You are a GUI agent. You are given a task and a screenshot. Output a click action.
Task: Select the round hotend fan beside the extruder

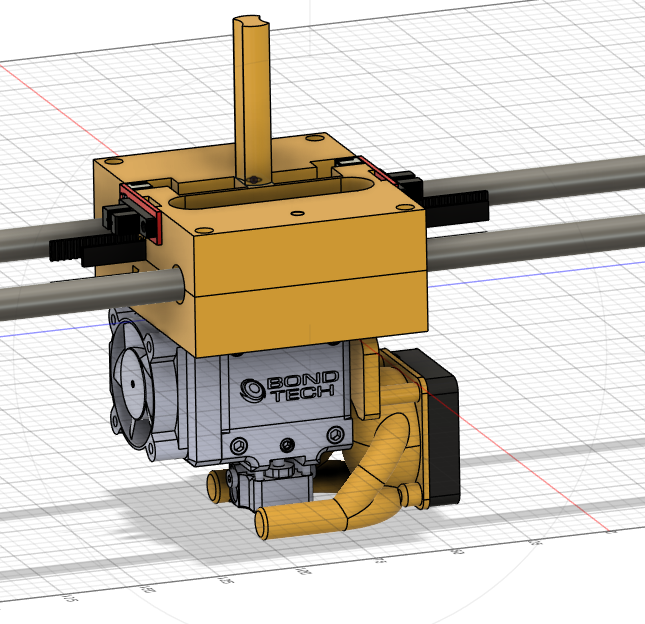coord(132,385)
